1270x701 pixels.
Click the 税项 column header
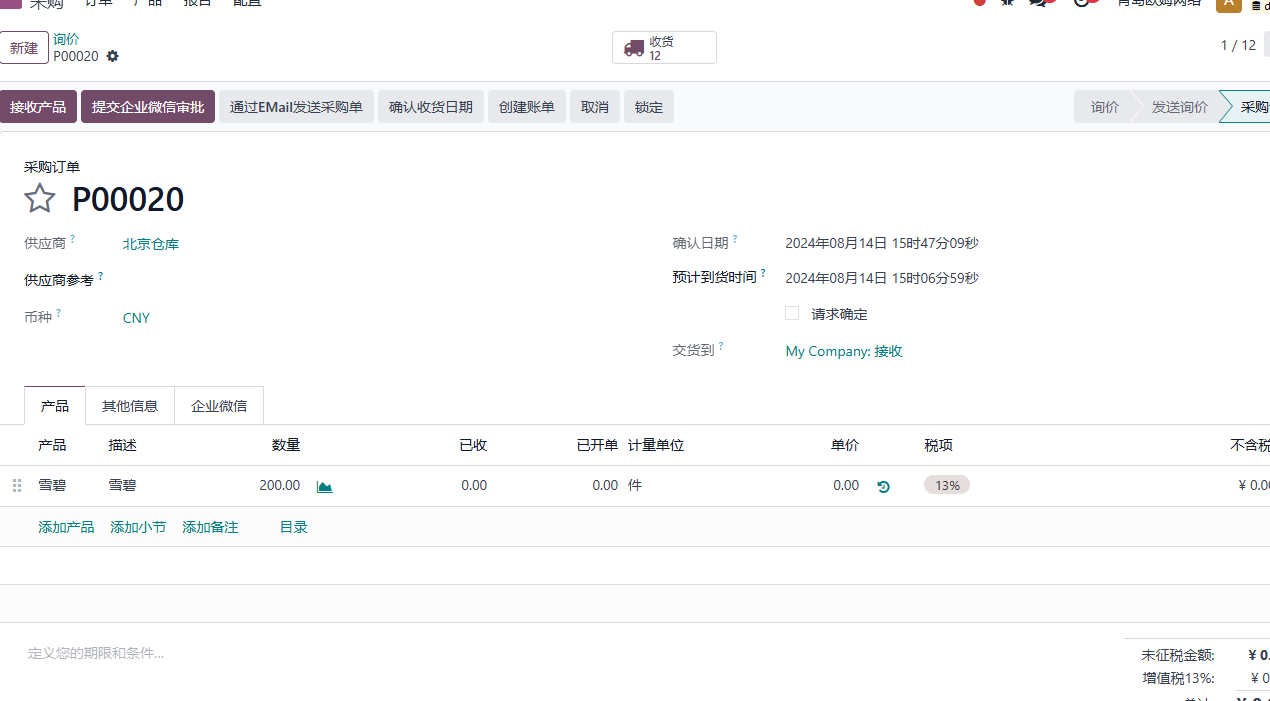pyautogui.click(x=938, y=445)
